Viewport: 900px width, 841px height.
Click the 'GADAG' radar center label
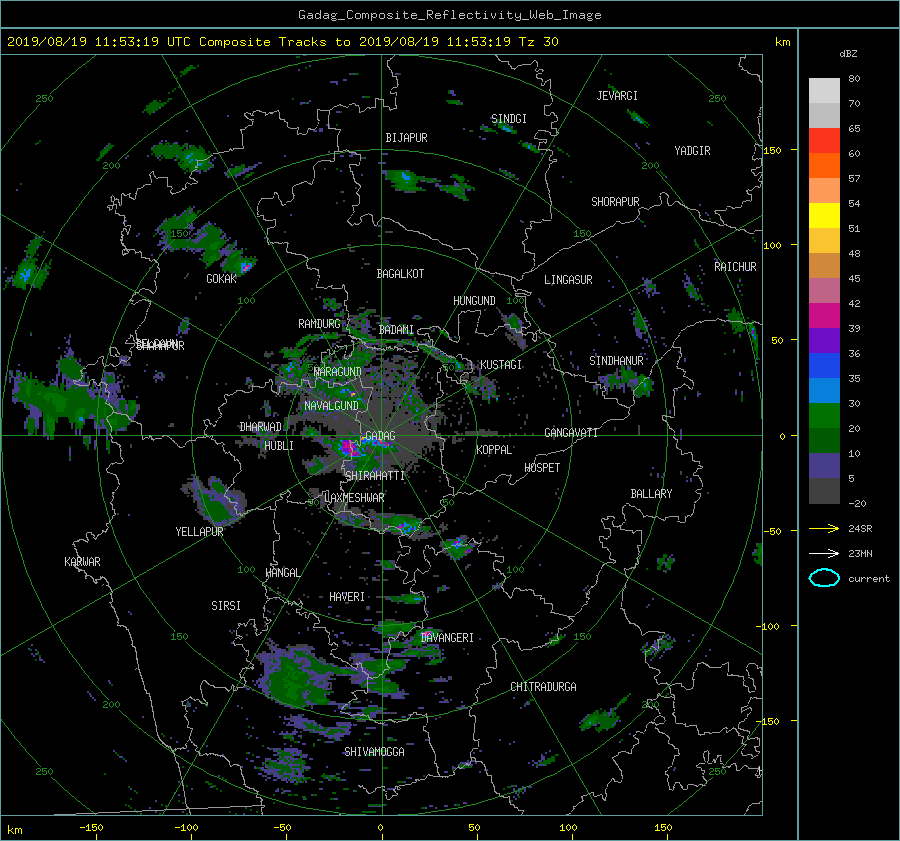pyautogui.click(x=381, y=436)
